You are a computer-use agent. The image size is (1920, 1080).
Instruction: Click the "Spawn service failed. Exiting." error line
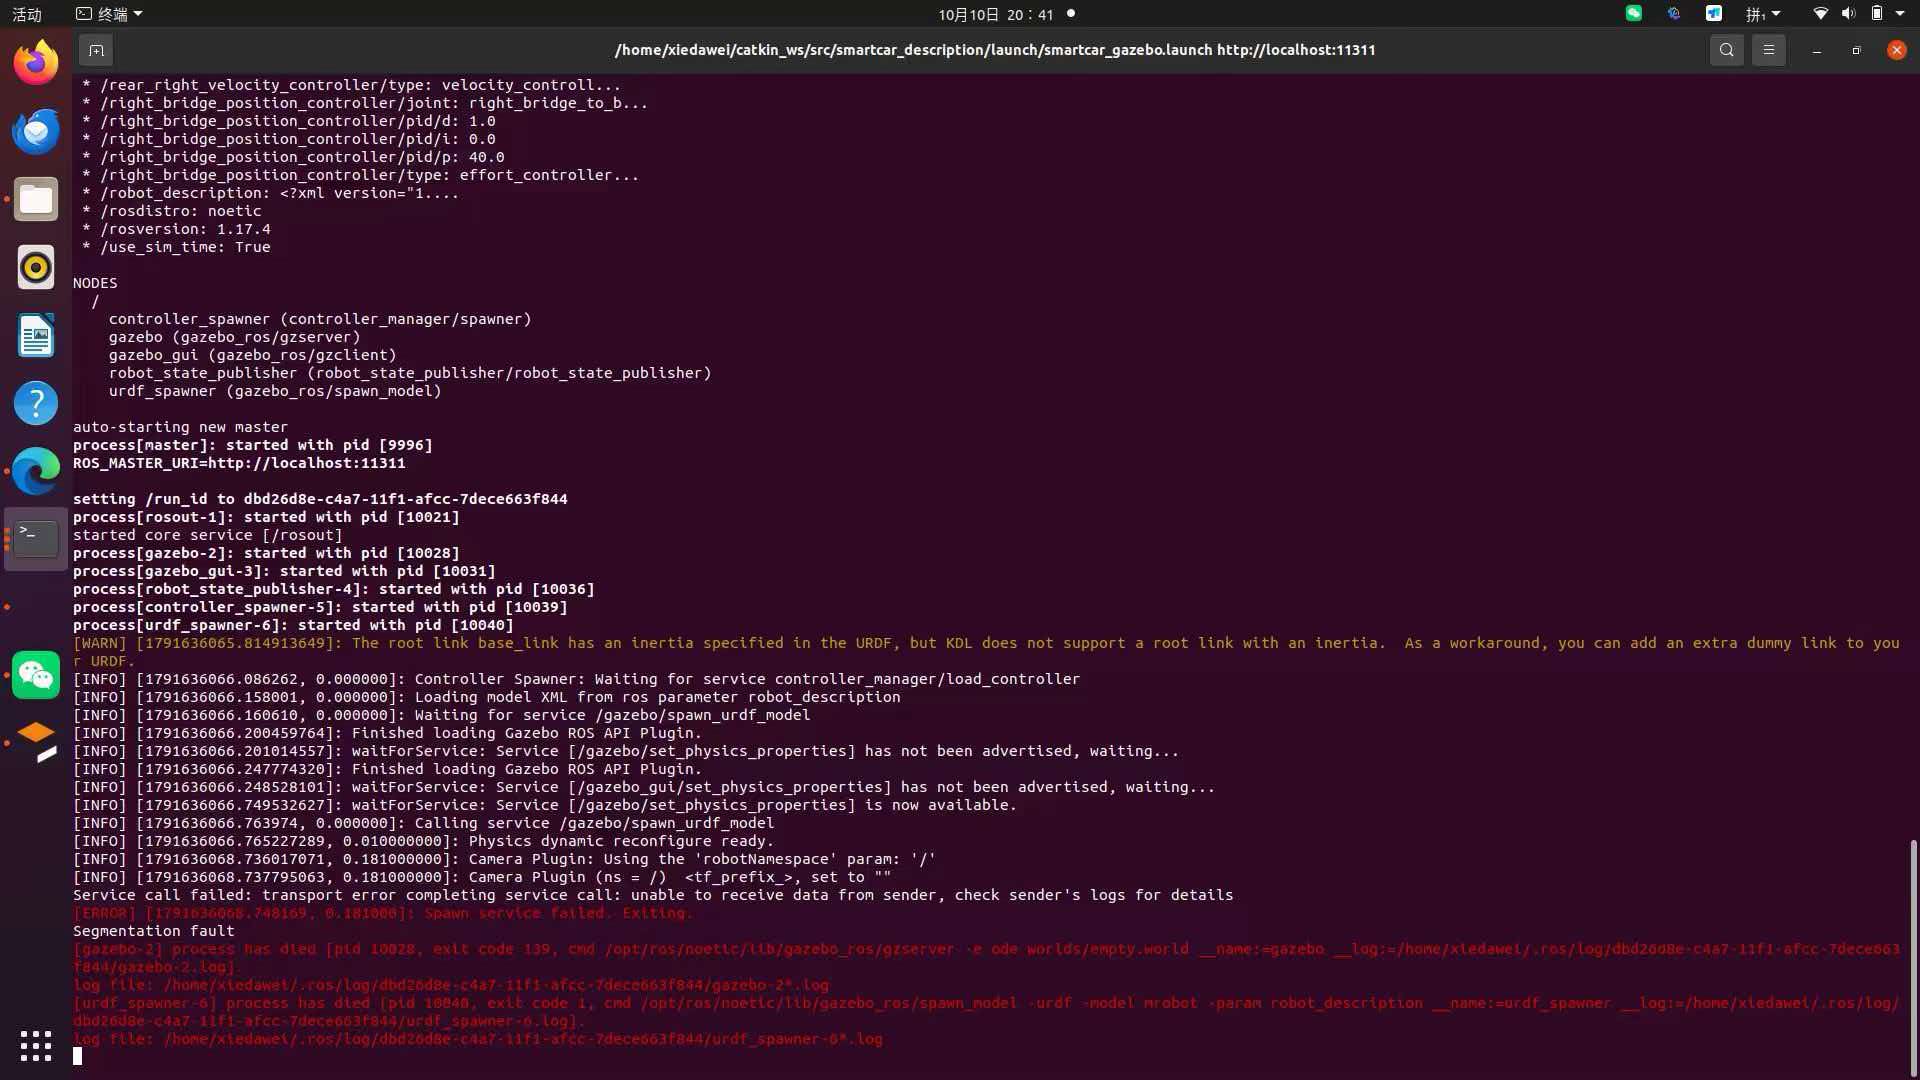pyautogui.click(x=383, y=913)
